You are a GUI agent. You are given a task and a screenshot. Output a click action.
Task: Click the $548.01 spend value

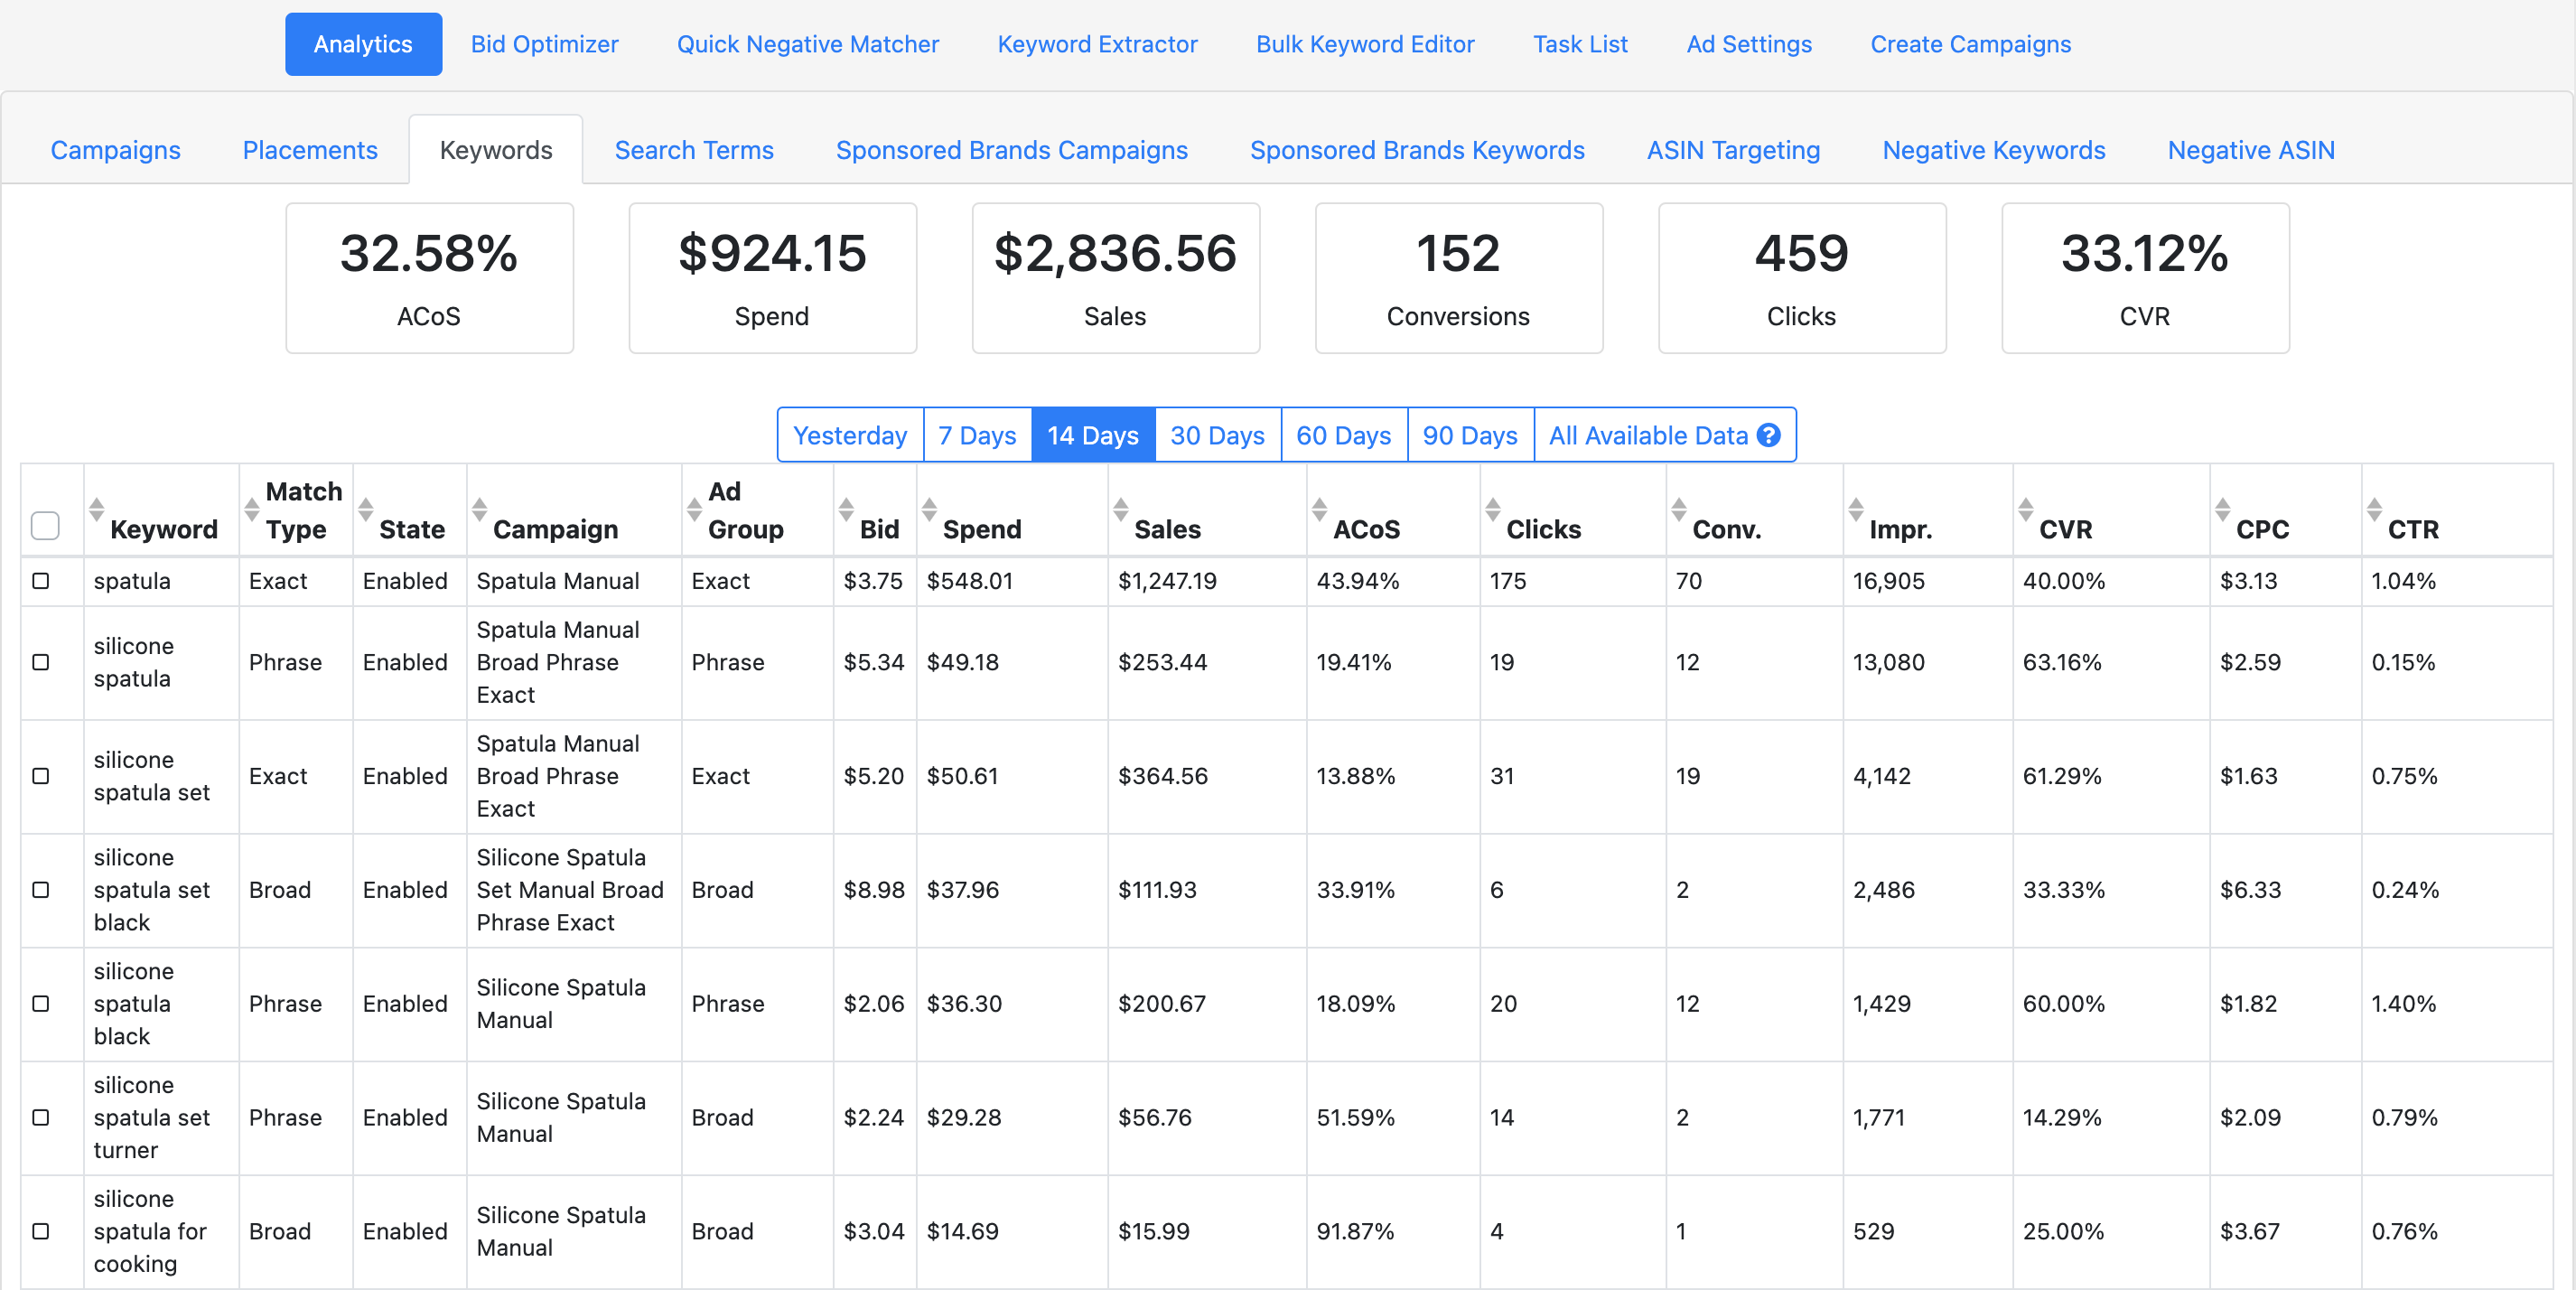(x=969, y=581)
